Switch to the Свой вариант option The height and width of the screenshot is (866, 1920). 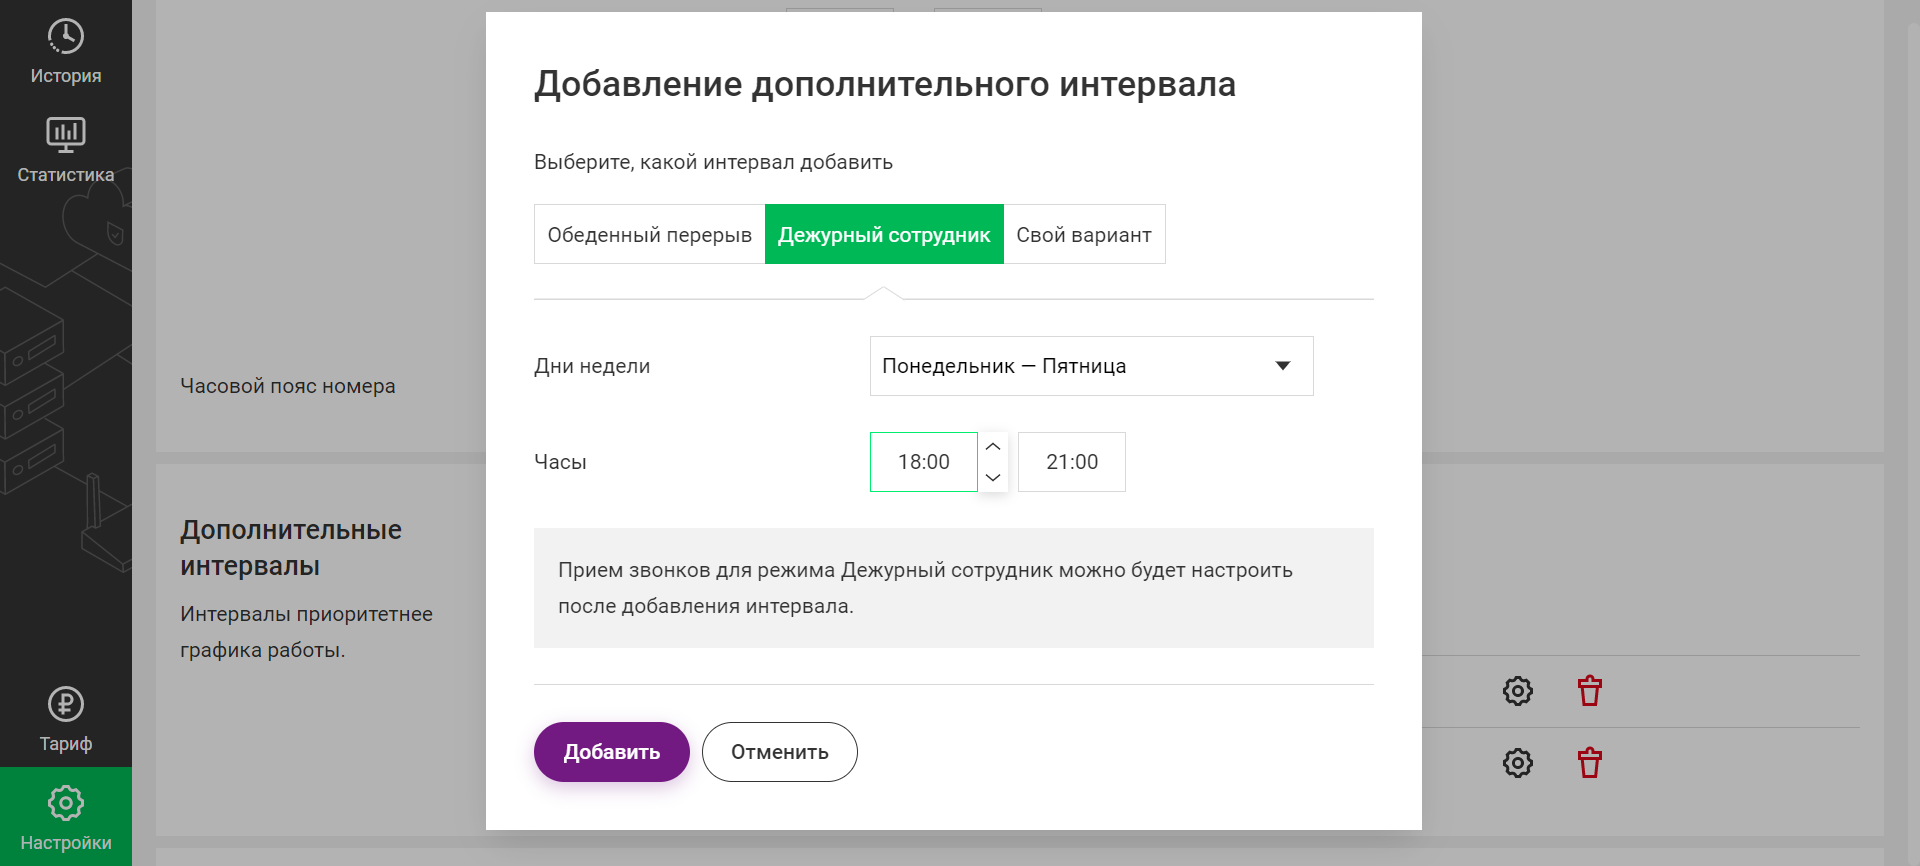(1084, 234)
